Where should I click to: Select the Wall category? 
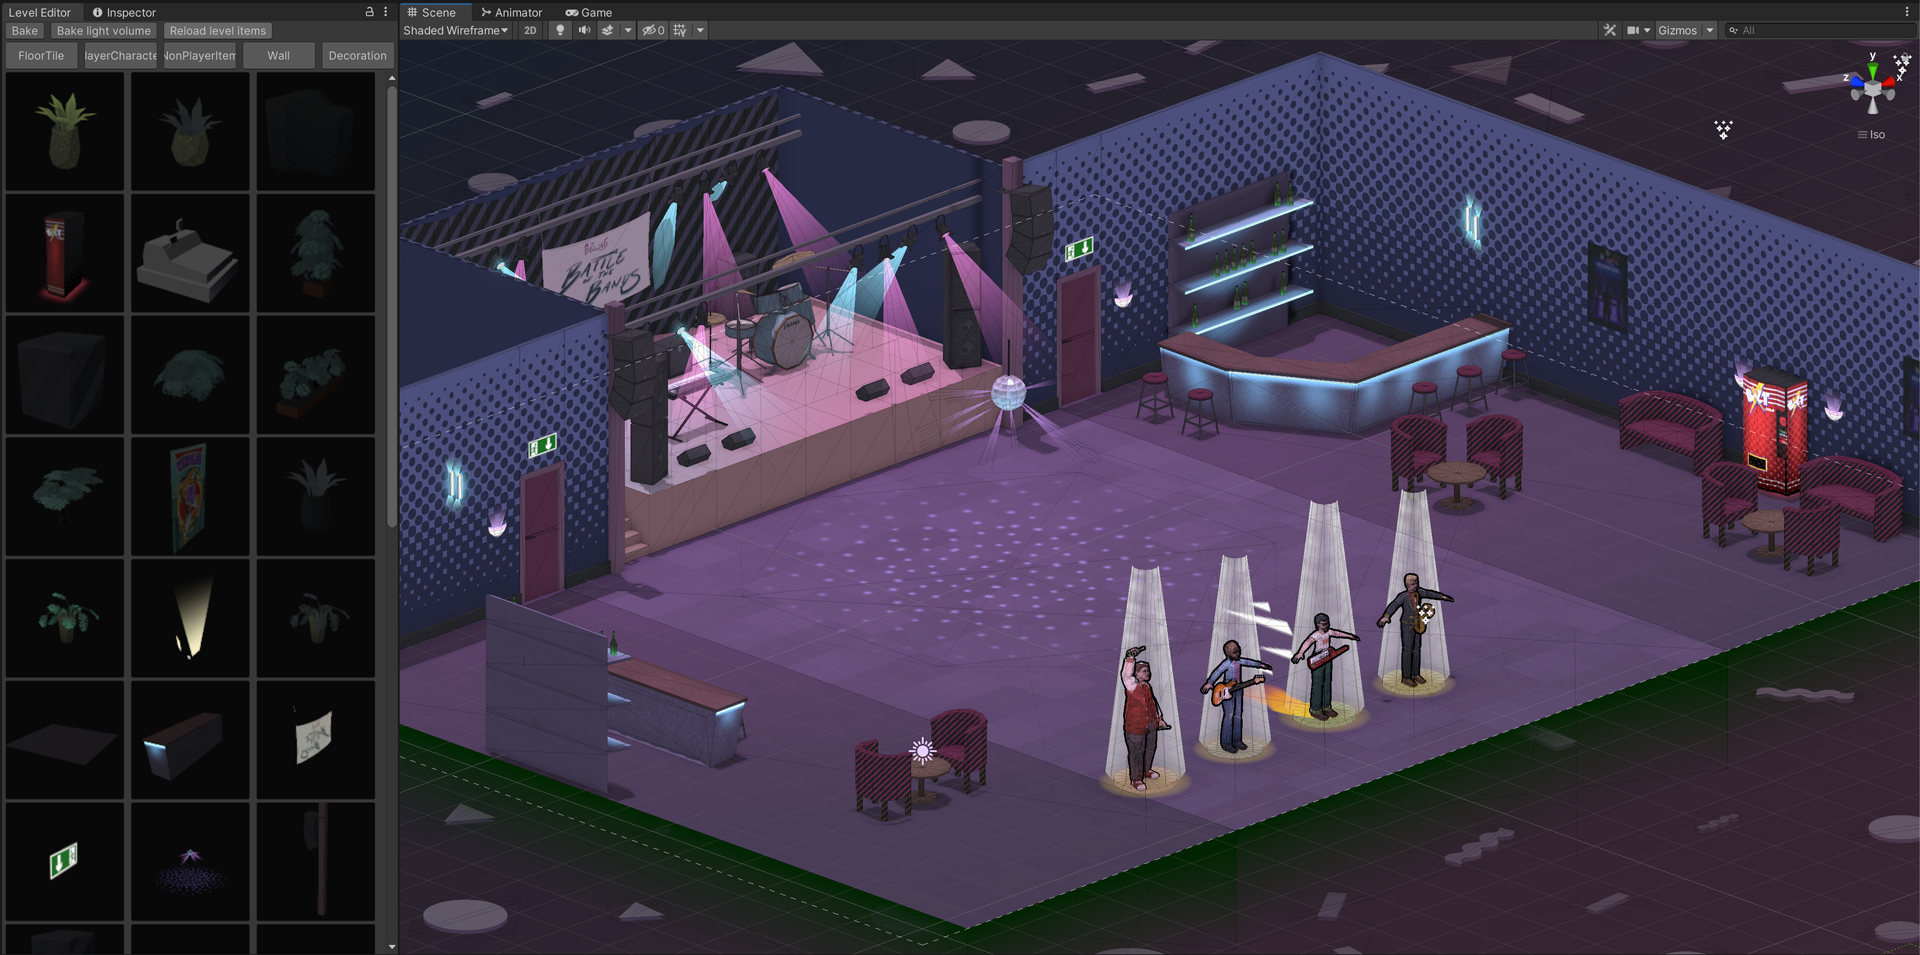(279, 56)
